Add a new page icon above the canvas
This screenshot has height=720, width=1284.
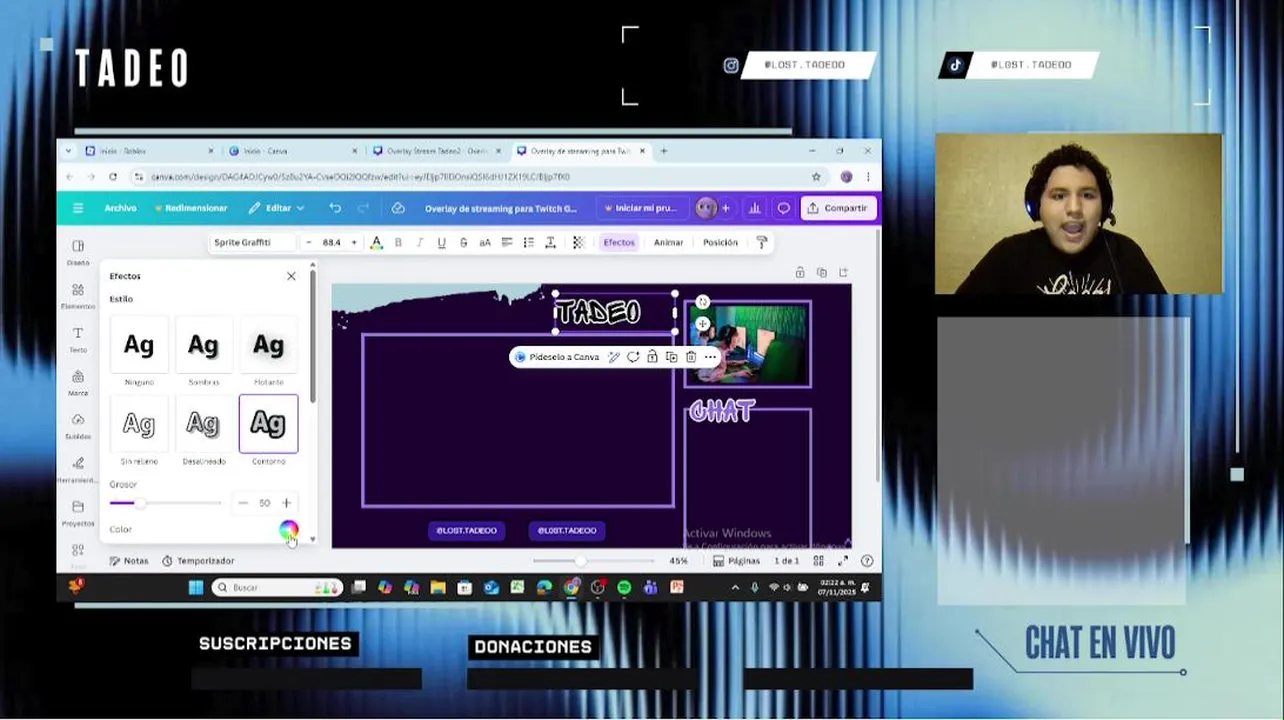pyautogui.click(x=844, y=272)
